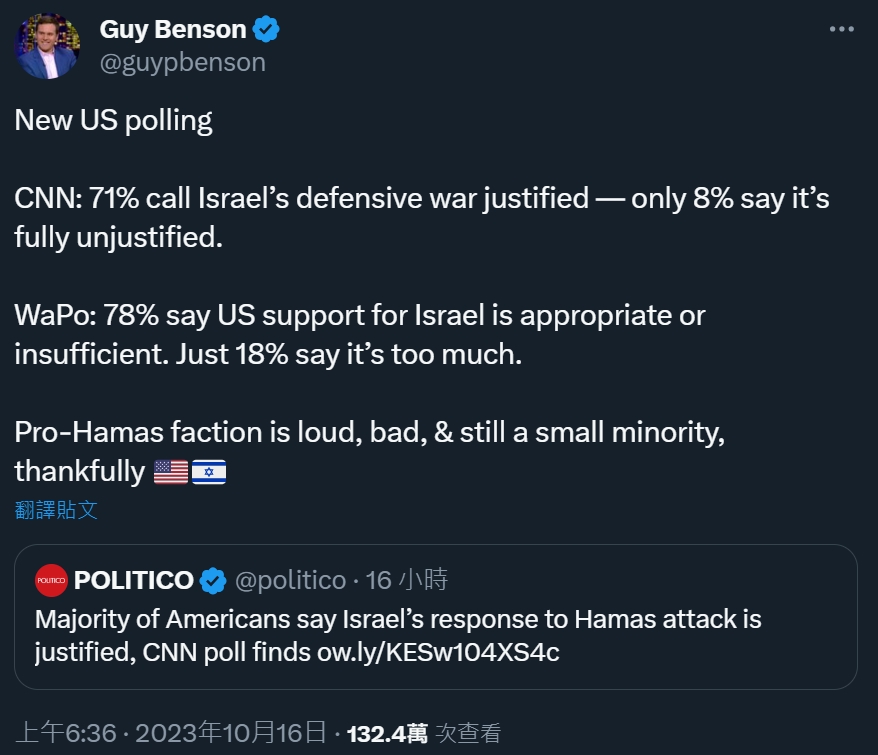878x755 pixels.
Task: Click Guy Benson's profile avatar photo
Action: coord(46,46)
